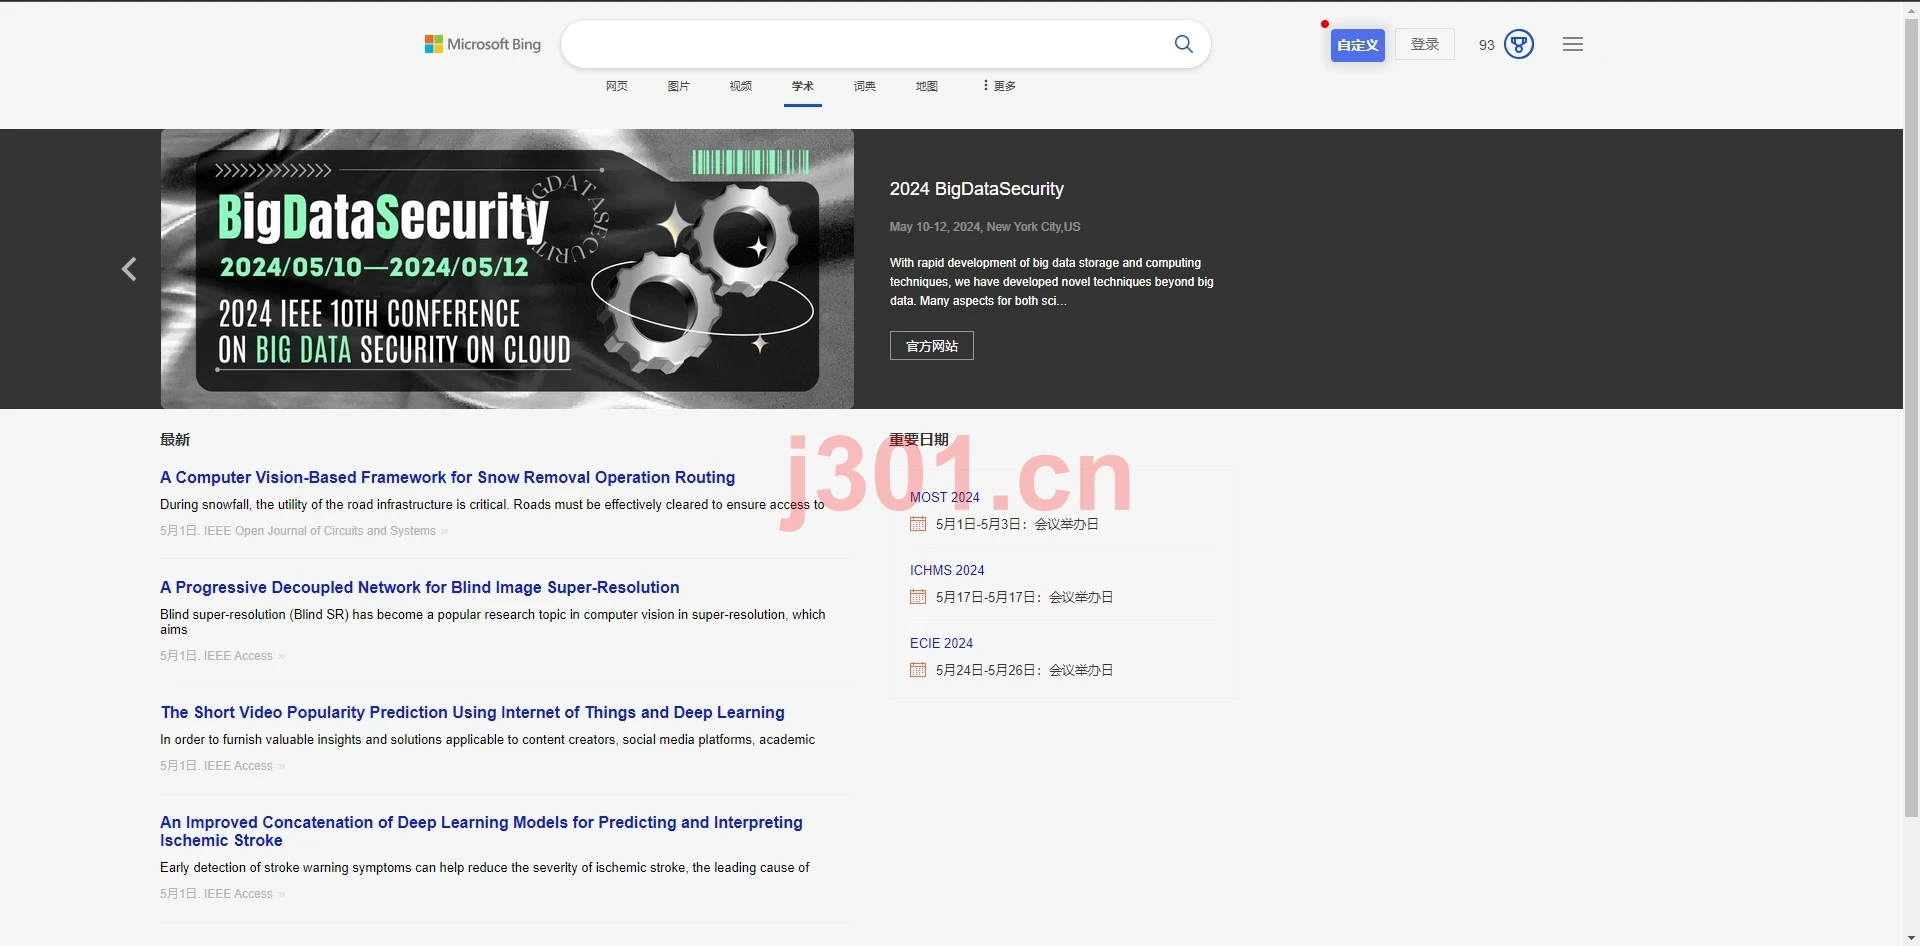Click the vertical page scrollbar thumb

(1911, 417)
